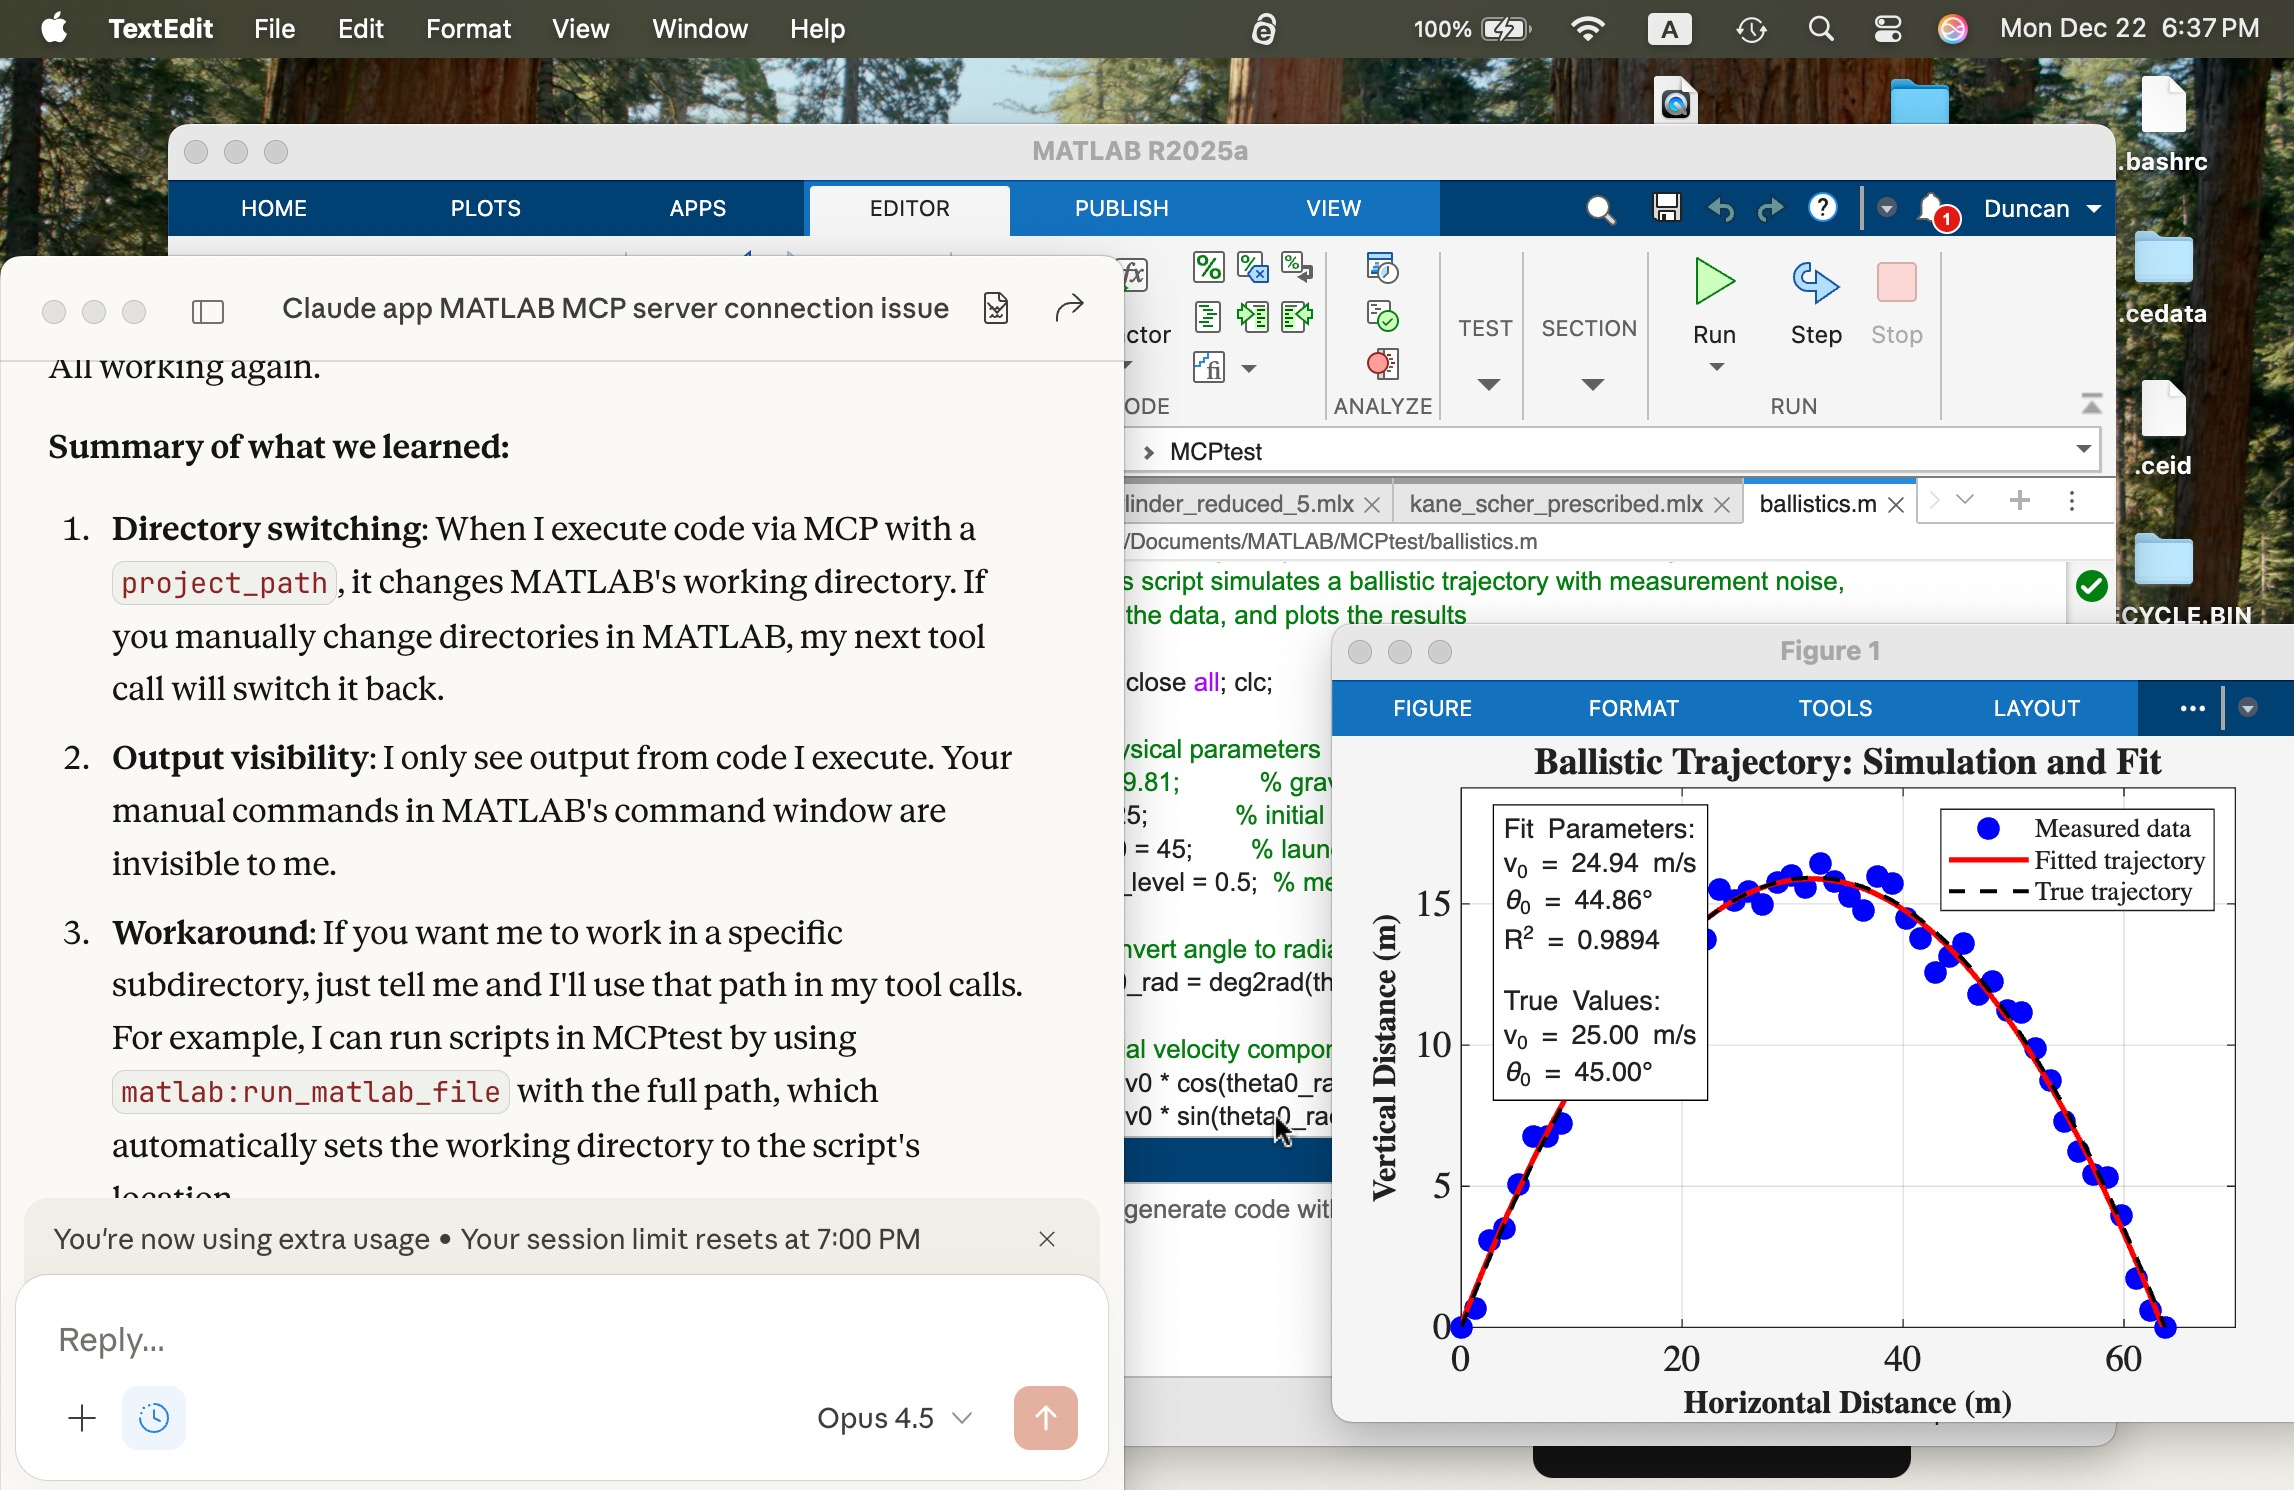
Task: Click the red Fitted trajectory legend line
Action: coord(1987,860)
